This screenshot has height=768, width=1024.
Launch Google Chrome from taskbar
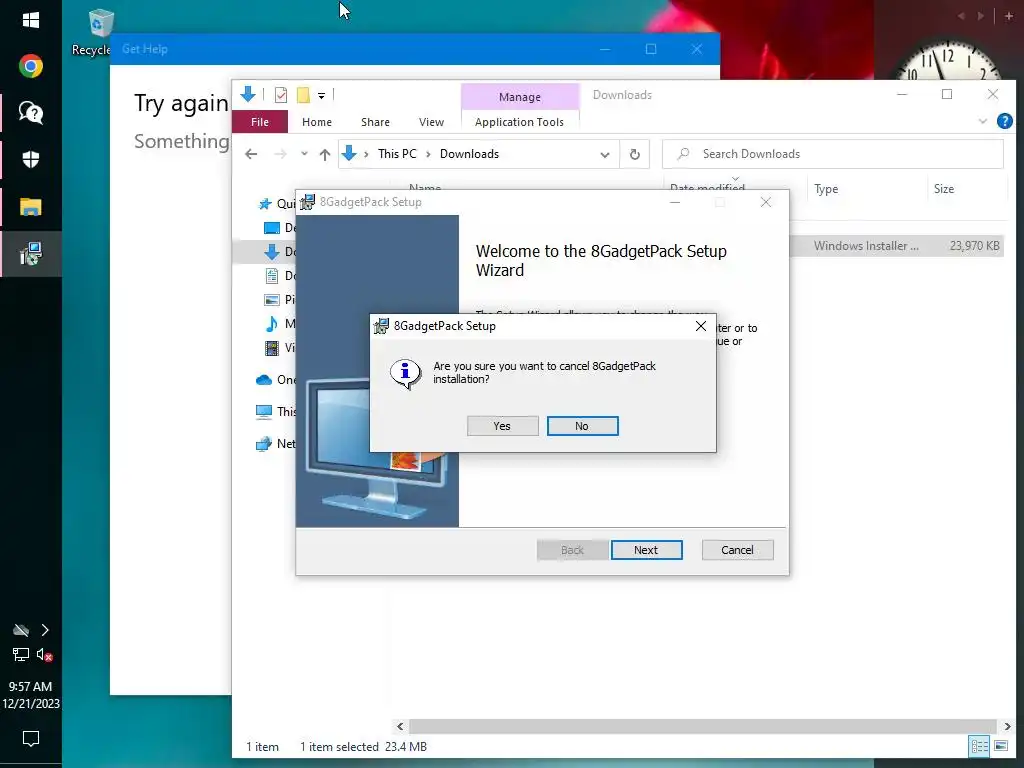(31, 67)
